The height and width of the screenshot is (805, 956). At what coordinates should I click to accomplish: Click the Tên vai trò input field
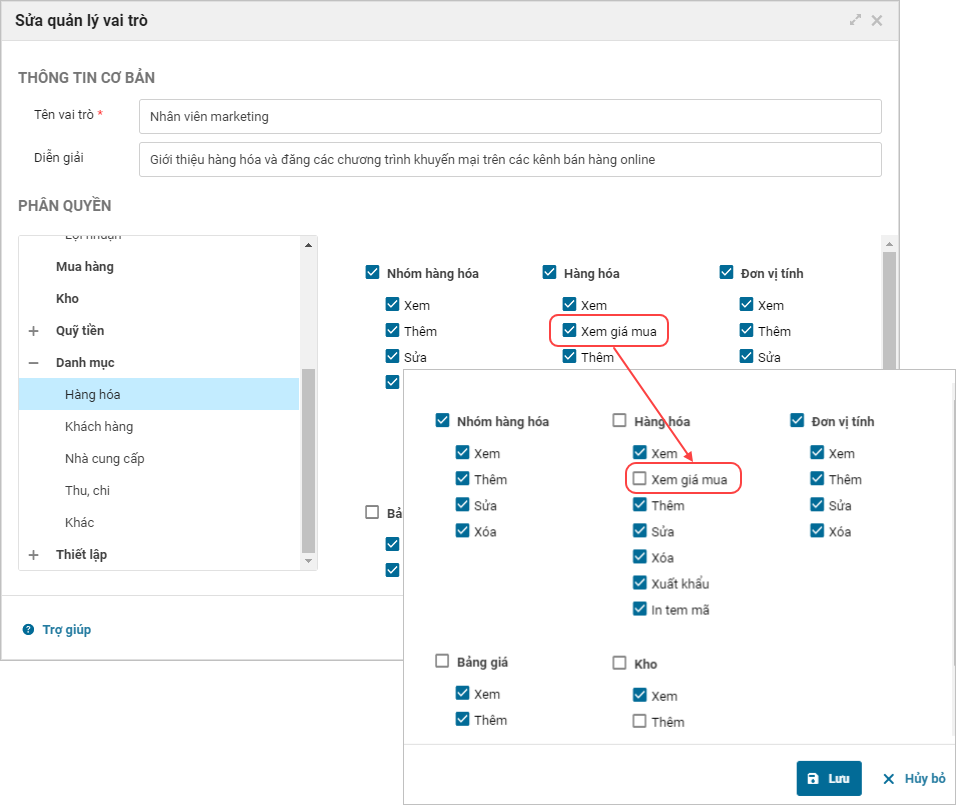pos(510,116)
